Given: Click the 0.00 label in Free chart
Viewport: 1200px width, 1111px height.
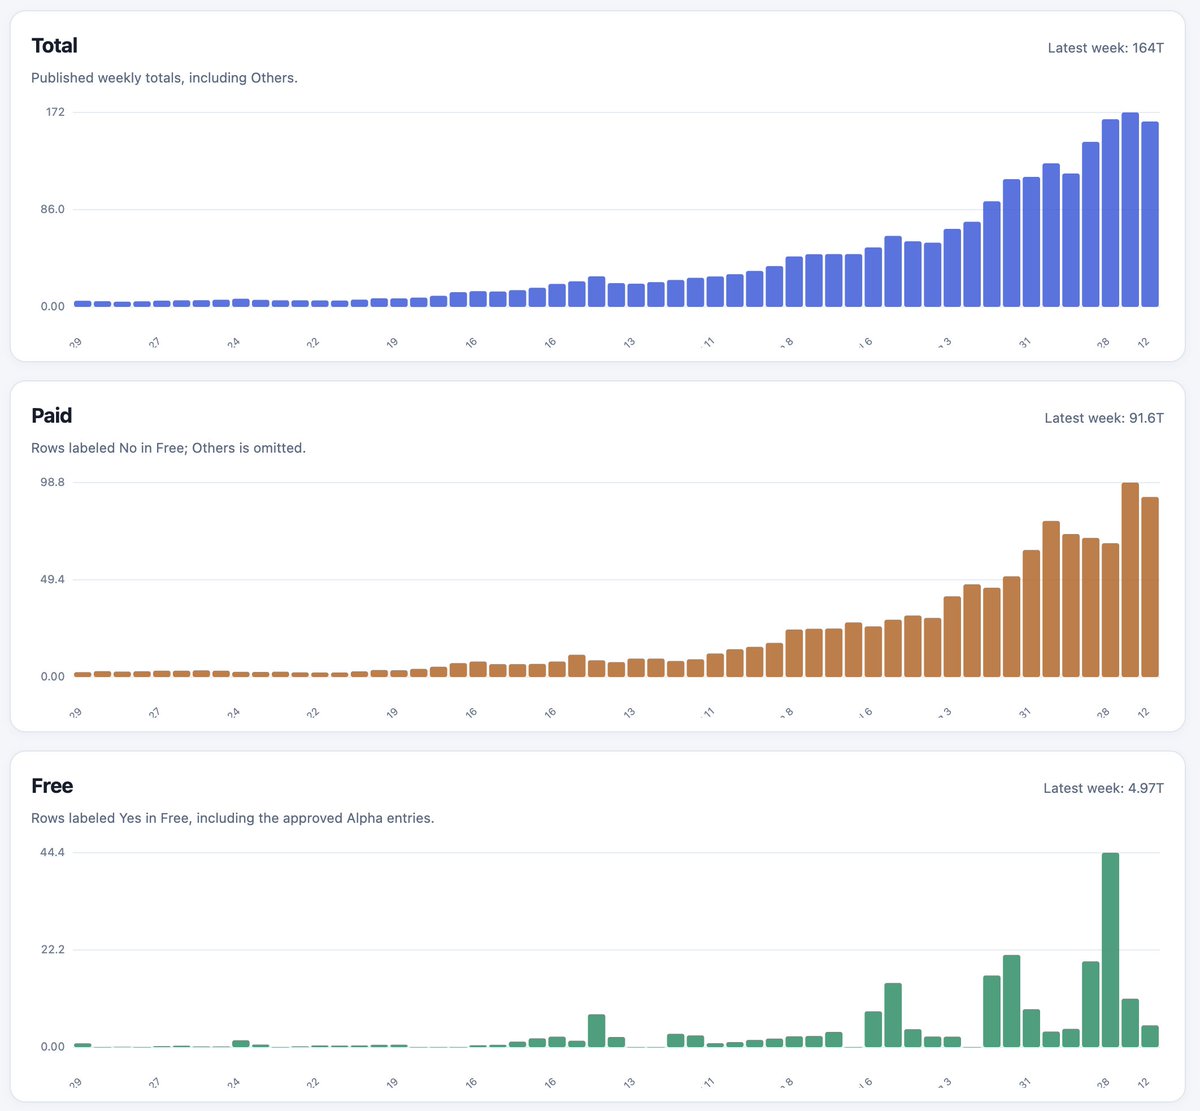Looking at the screenshot, I should pos(53,1046).
